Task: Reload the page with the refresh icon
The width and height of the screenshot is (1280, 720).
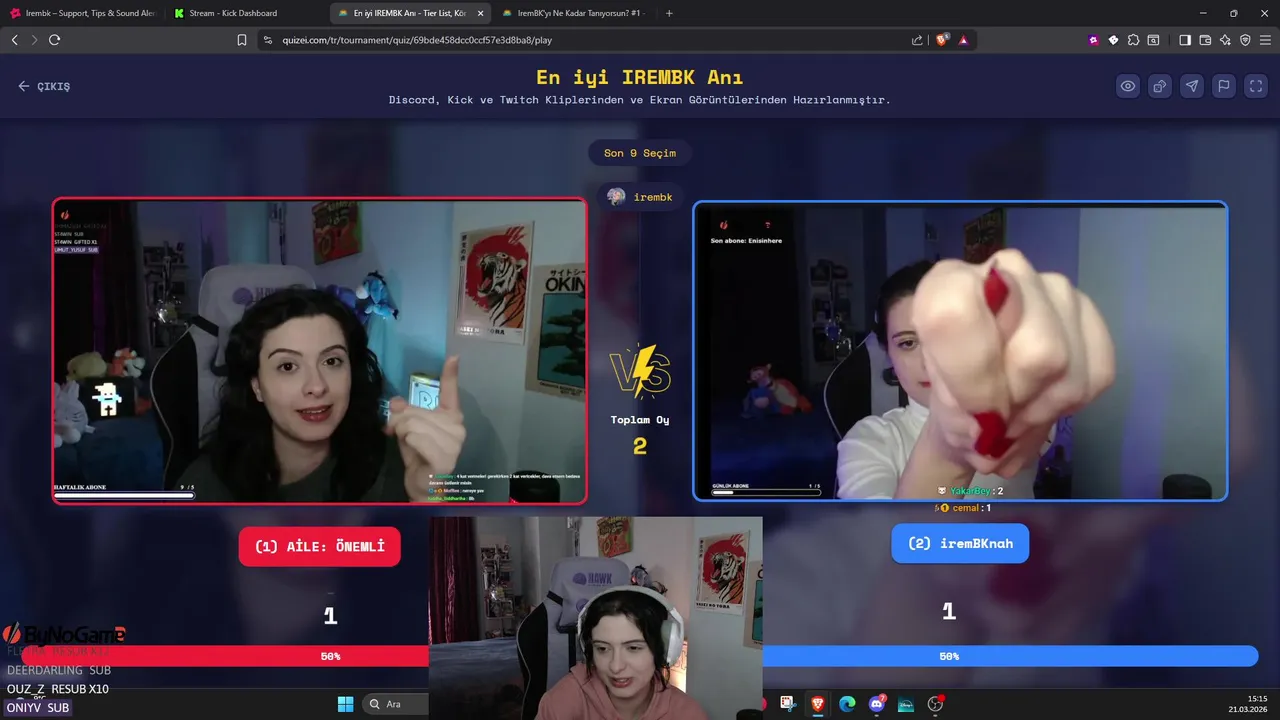Action: [x=55, y=40]
